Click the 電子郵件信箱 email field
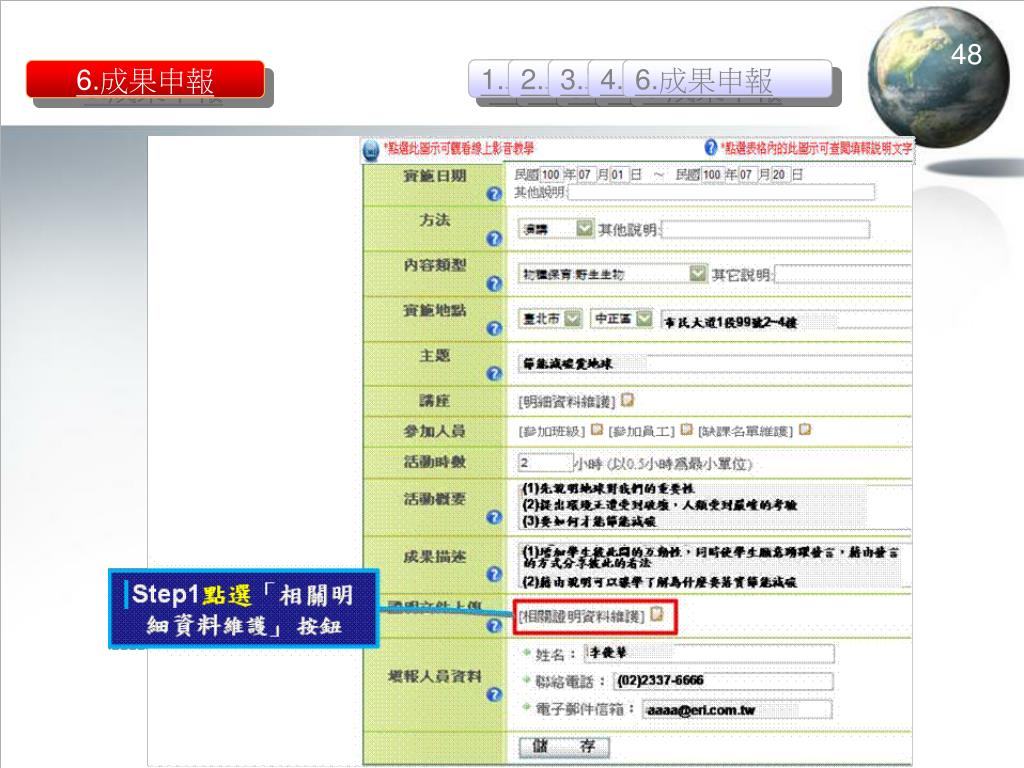This screenshot has height=768, width=1024. 737,709
